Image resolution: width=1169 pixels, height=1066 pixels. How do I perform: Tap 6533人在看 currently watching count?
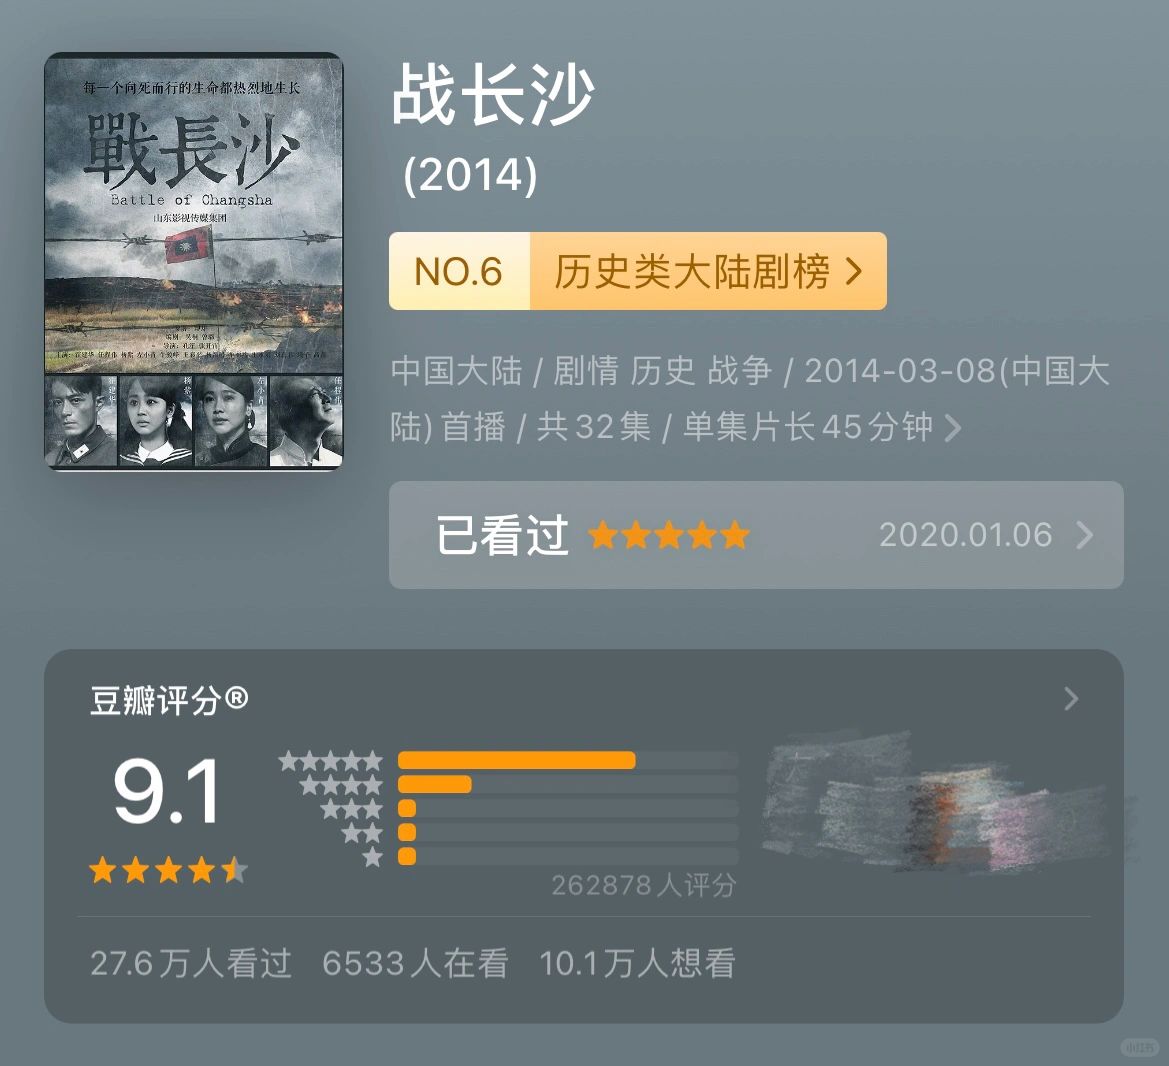(x=415, y=963)
